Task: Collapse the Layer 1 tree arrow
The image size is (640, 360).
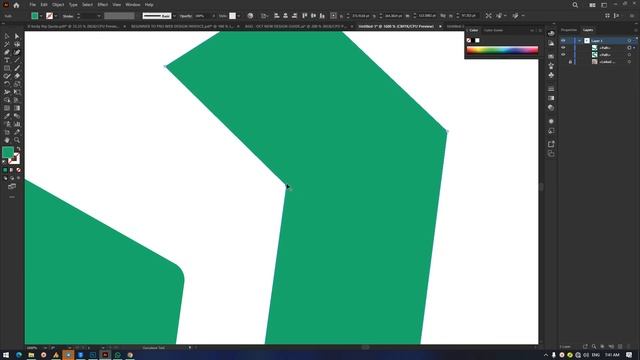Action: pos(579,40)
